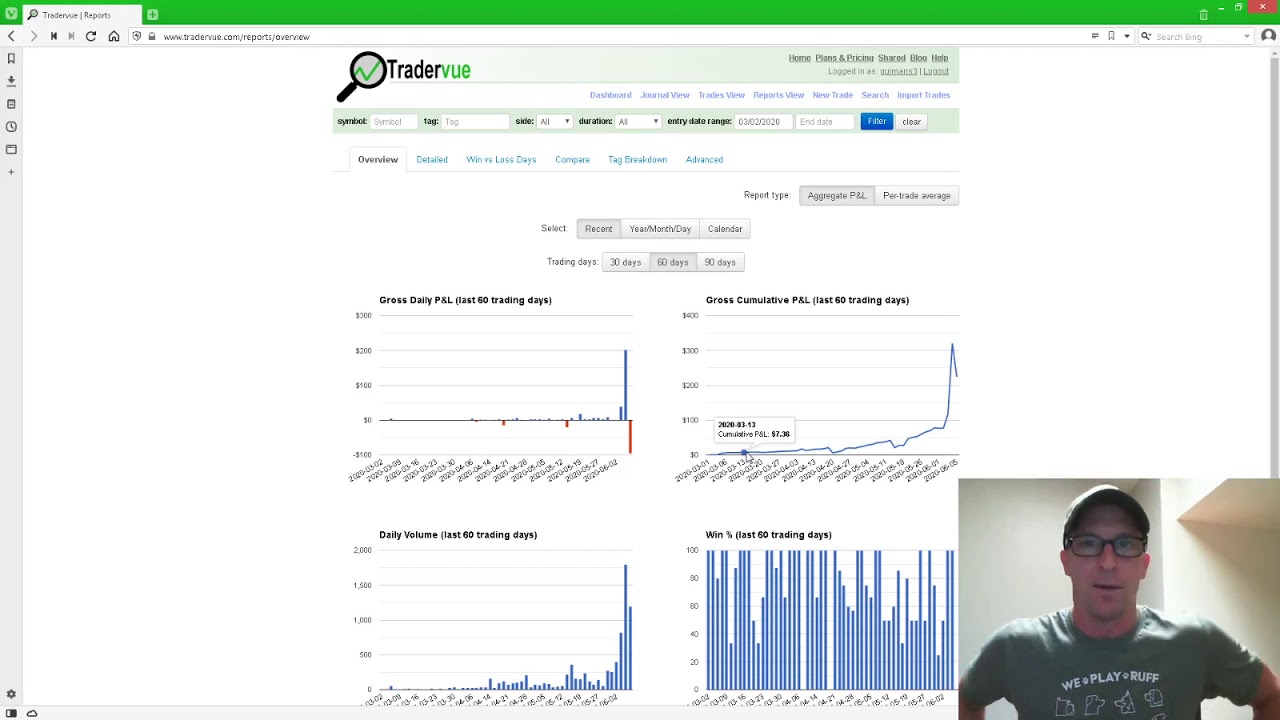1280x720 pixels.
Task: Open the Downloads side panel
Action: (11, 81)
